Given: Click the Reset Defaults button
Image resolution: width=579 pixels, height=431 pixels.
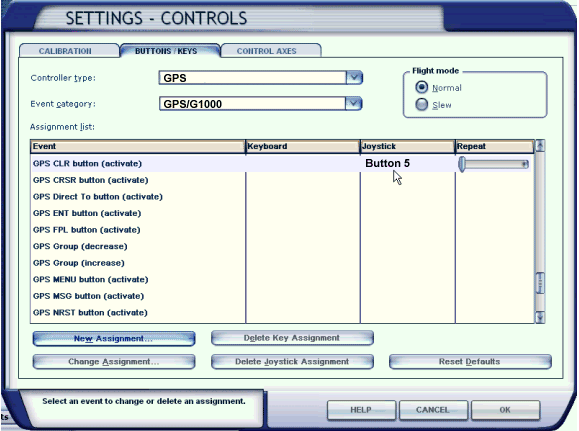Looking at the screenshot, I should [470, 362].
